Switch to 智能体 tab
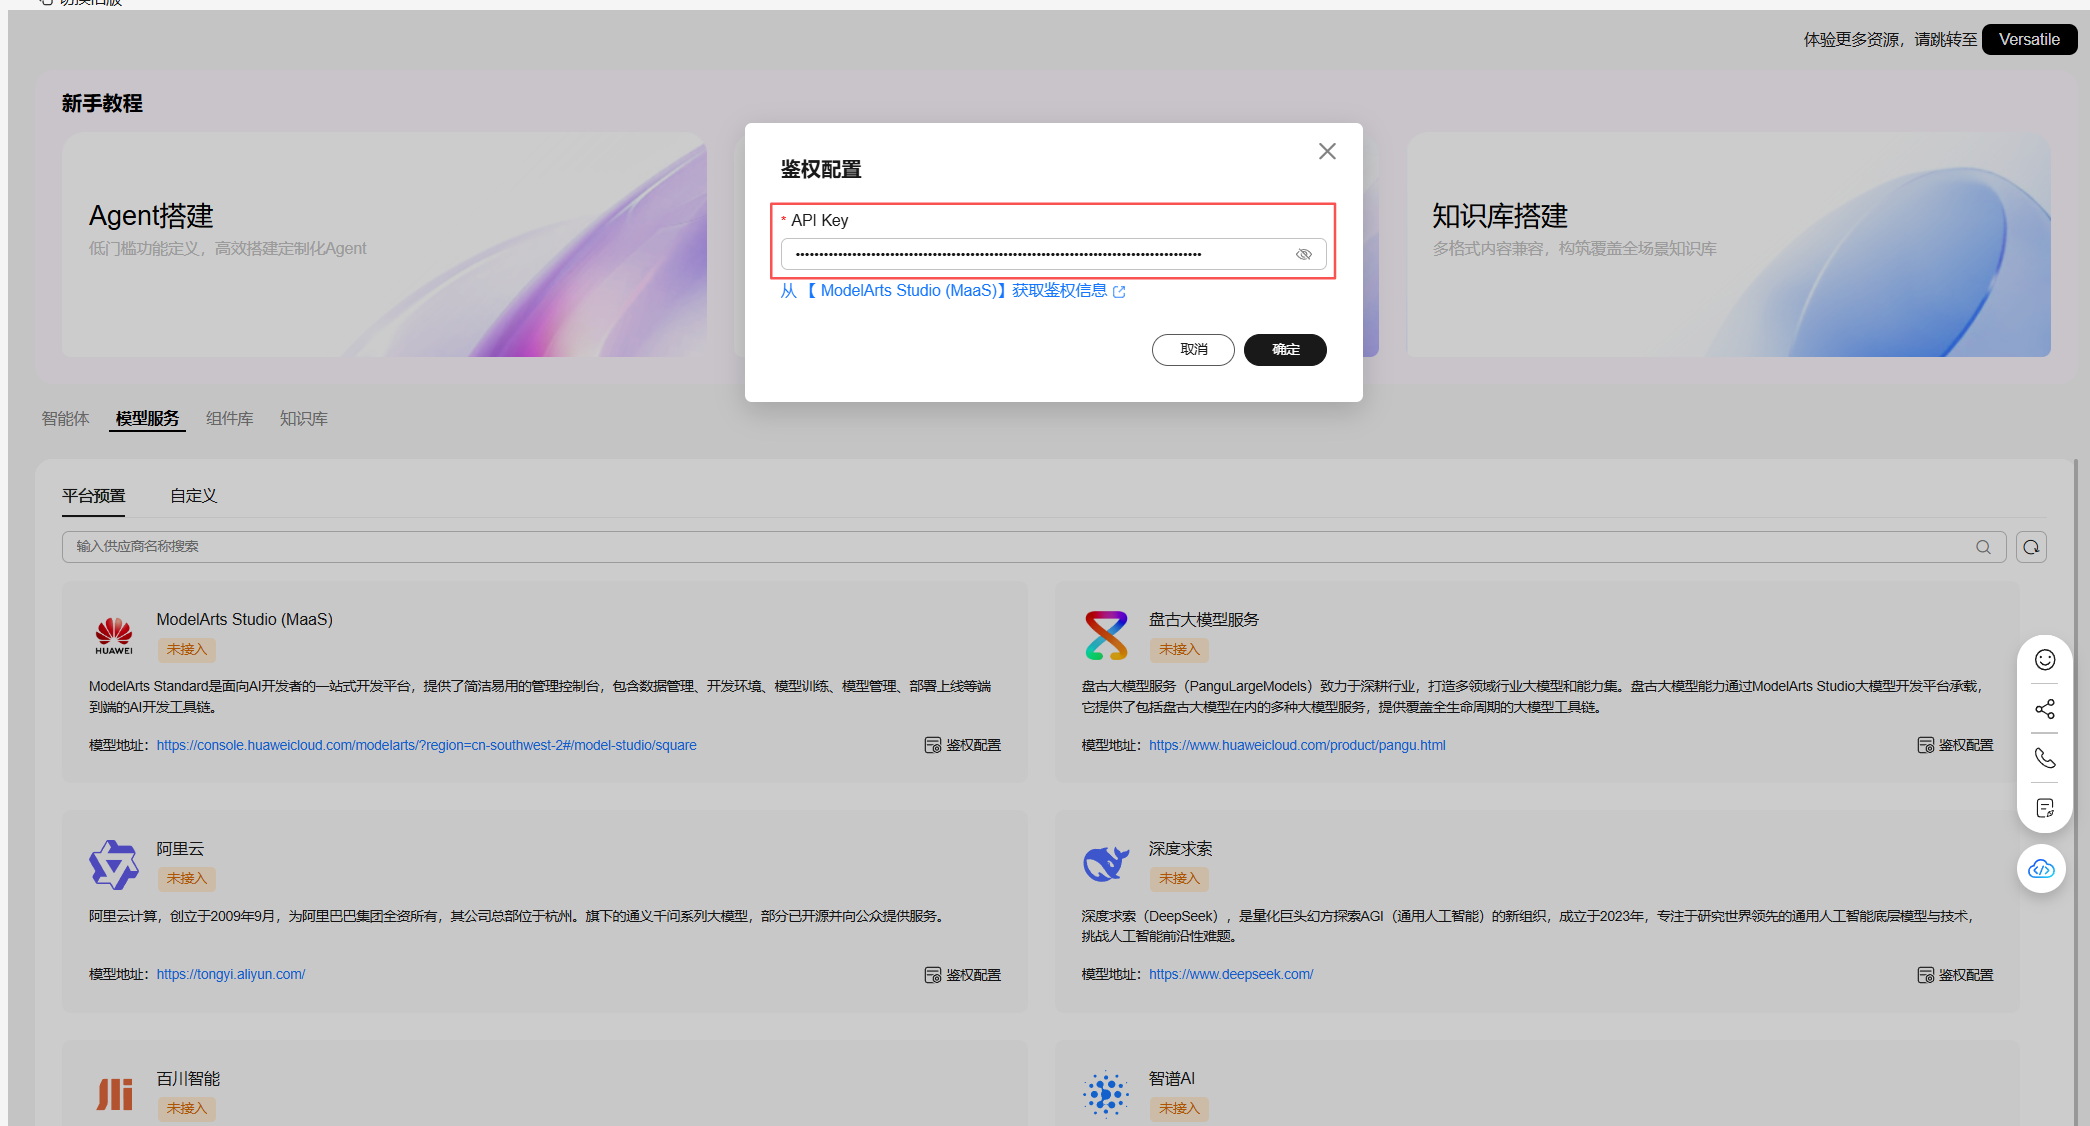The width and height of the screenshot is (2090, 1126). click(65, 419)
